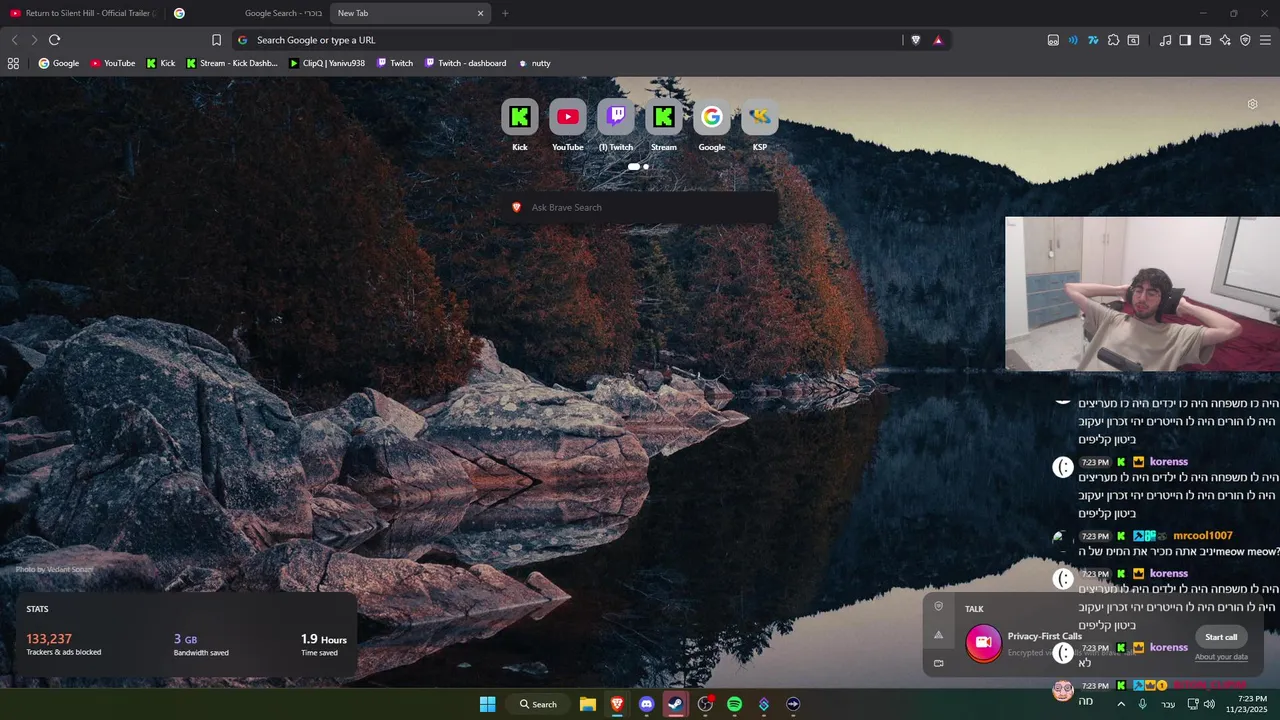The width and height of the screenshot is (1280, 720).
Task: Click the Brave Rewards triangle icon
Action: tap(938, 40)
